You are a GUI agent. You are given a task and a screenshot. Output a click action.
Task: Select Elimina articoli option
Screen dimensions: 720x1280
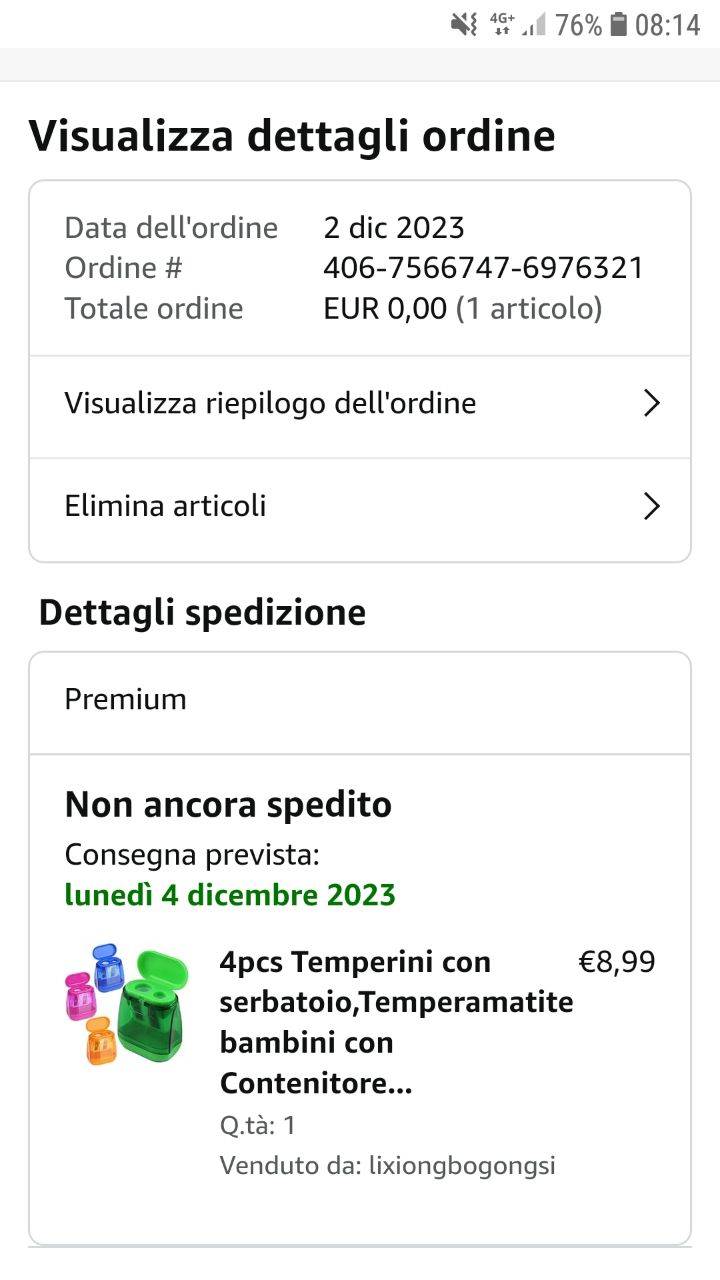click(166, 506)
